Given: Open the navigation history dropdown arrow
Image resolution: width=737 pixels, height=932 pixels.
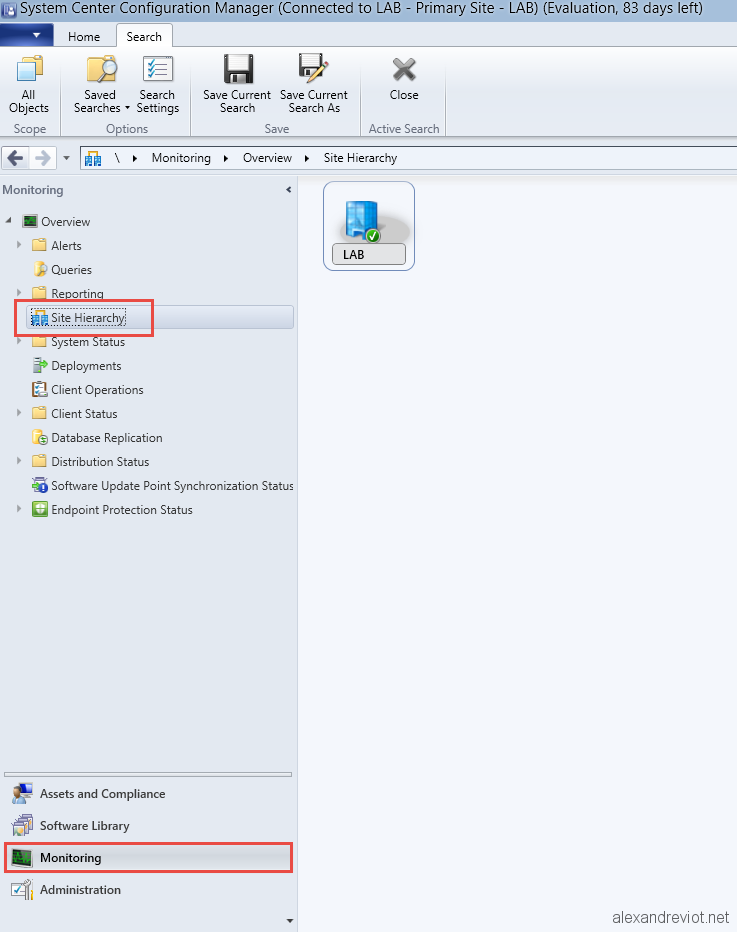Looking at the screenshot, I should coord(67,158).
